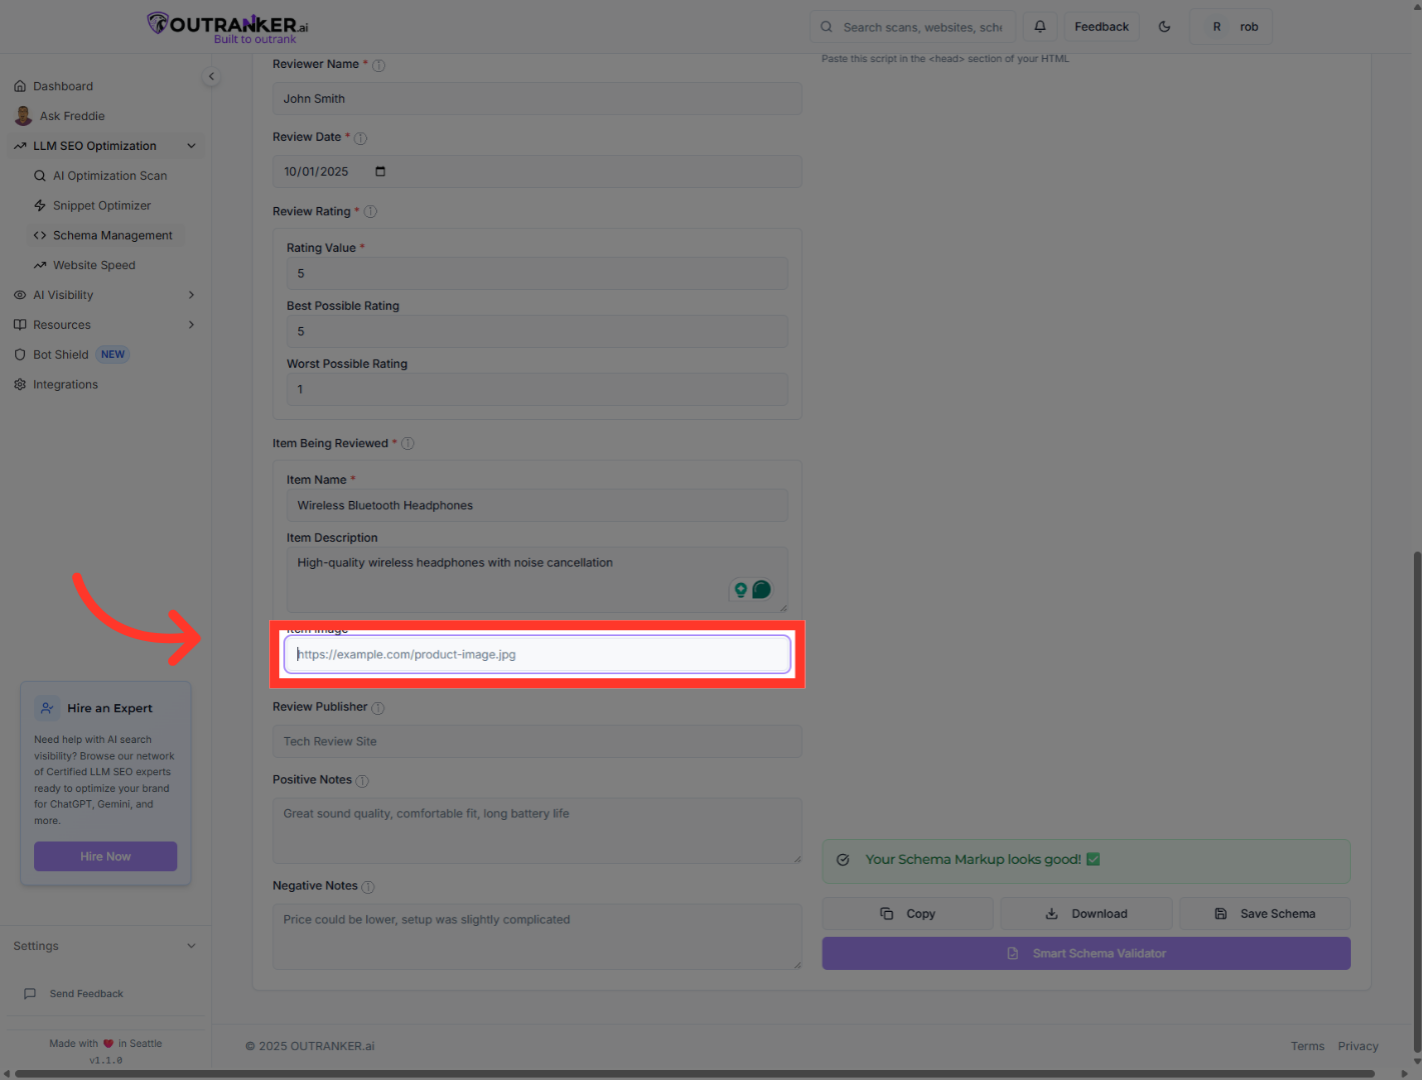
Task: Click the search magnifier icon in the top bar
Action: click(x=826, y=27)
